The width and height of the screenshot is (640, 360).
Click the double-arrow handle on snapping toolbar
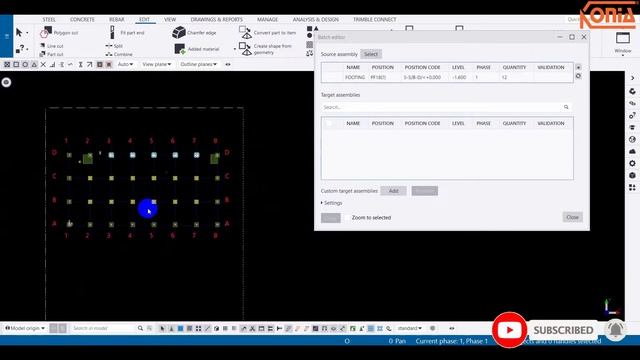228,64
